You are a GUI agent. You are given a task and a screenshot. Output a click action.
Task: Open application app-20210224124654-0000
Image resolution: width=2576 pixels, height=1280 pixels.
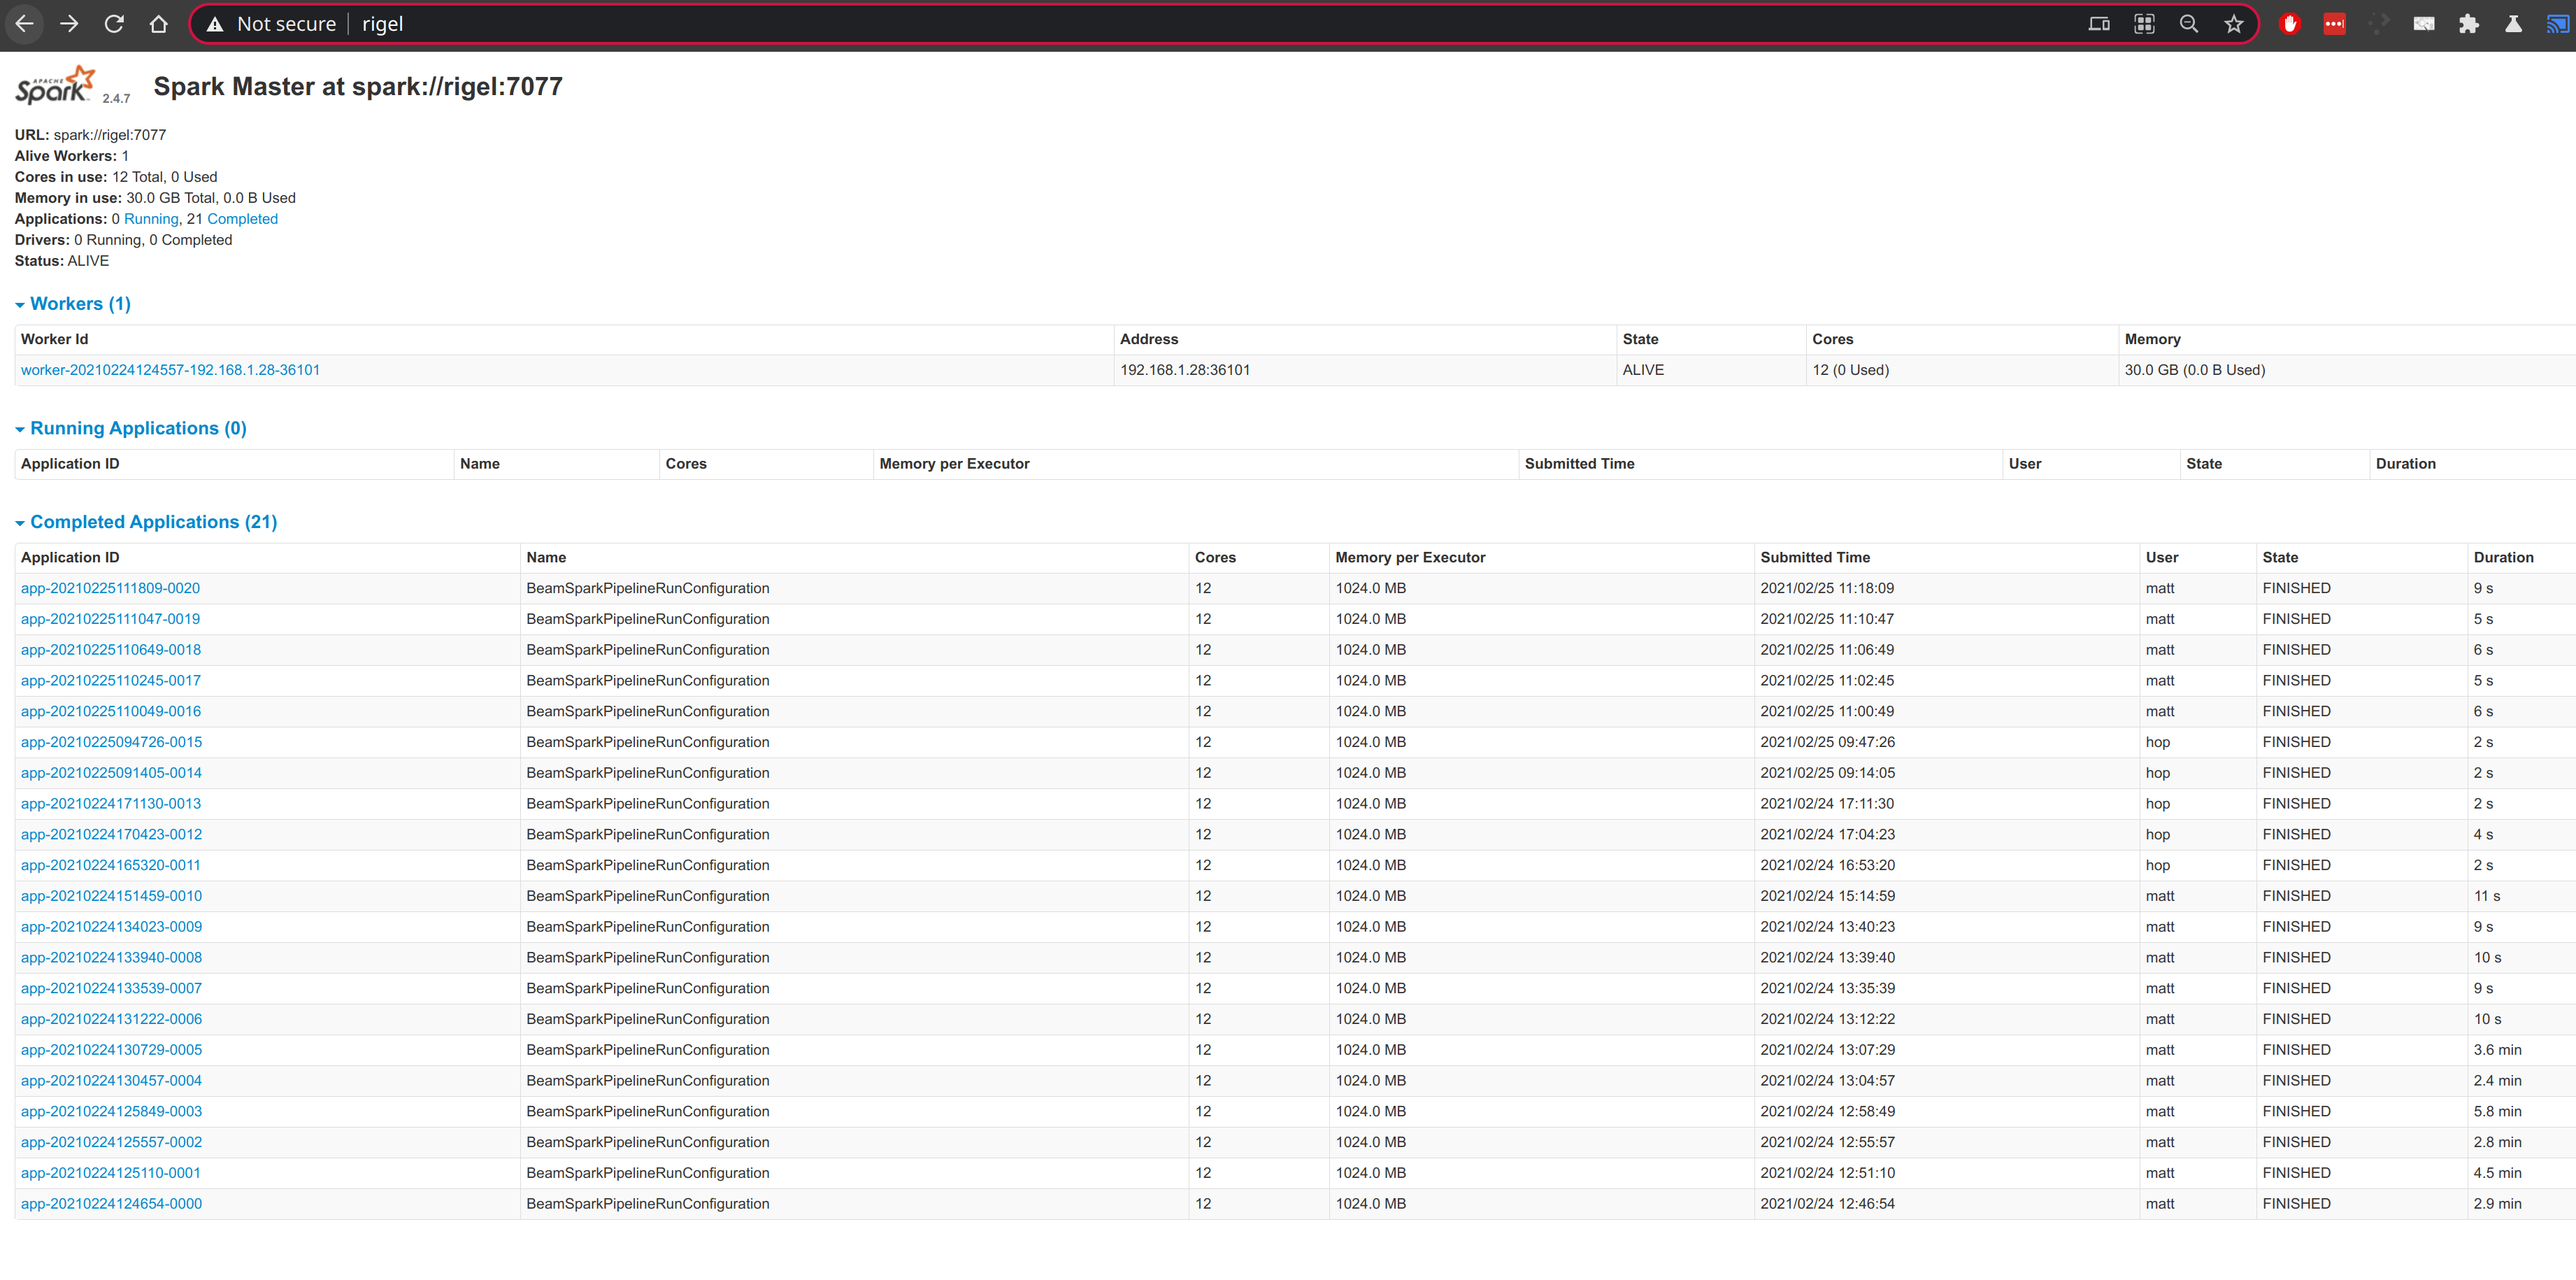coord(111,1203)
